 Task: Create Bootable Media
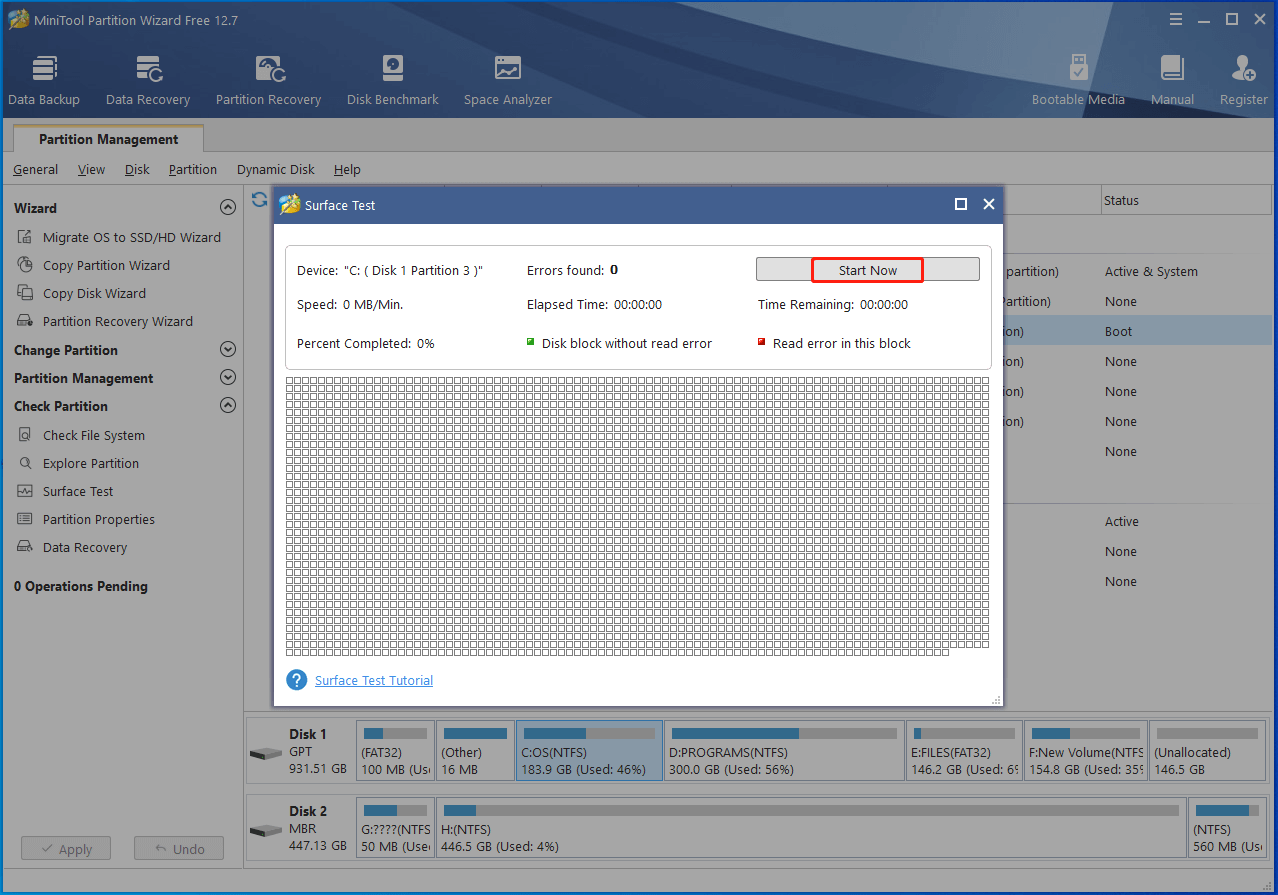(x=1078, y=81)
